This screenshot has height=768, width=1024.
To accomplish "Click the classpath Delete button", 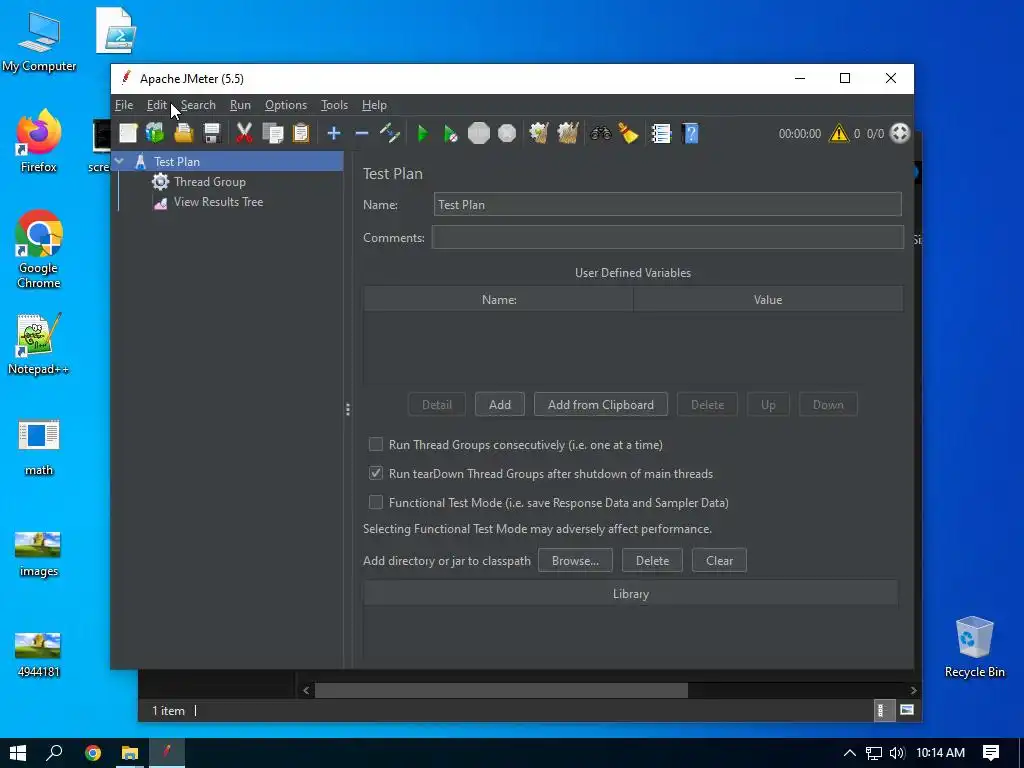I will coord(652,560).
